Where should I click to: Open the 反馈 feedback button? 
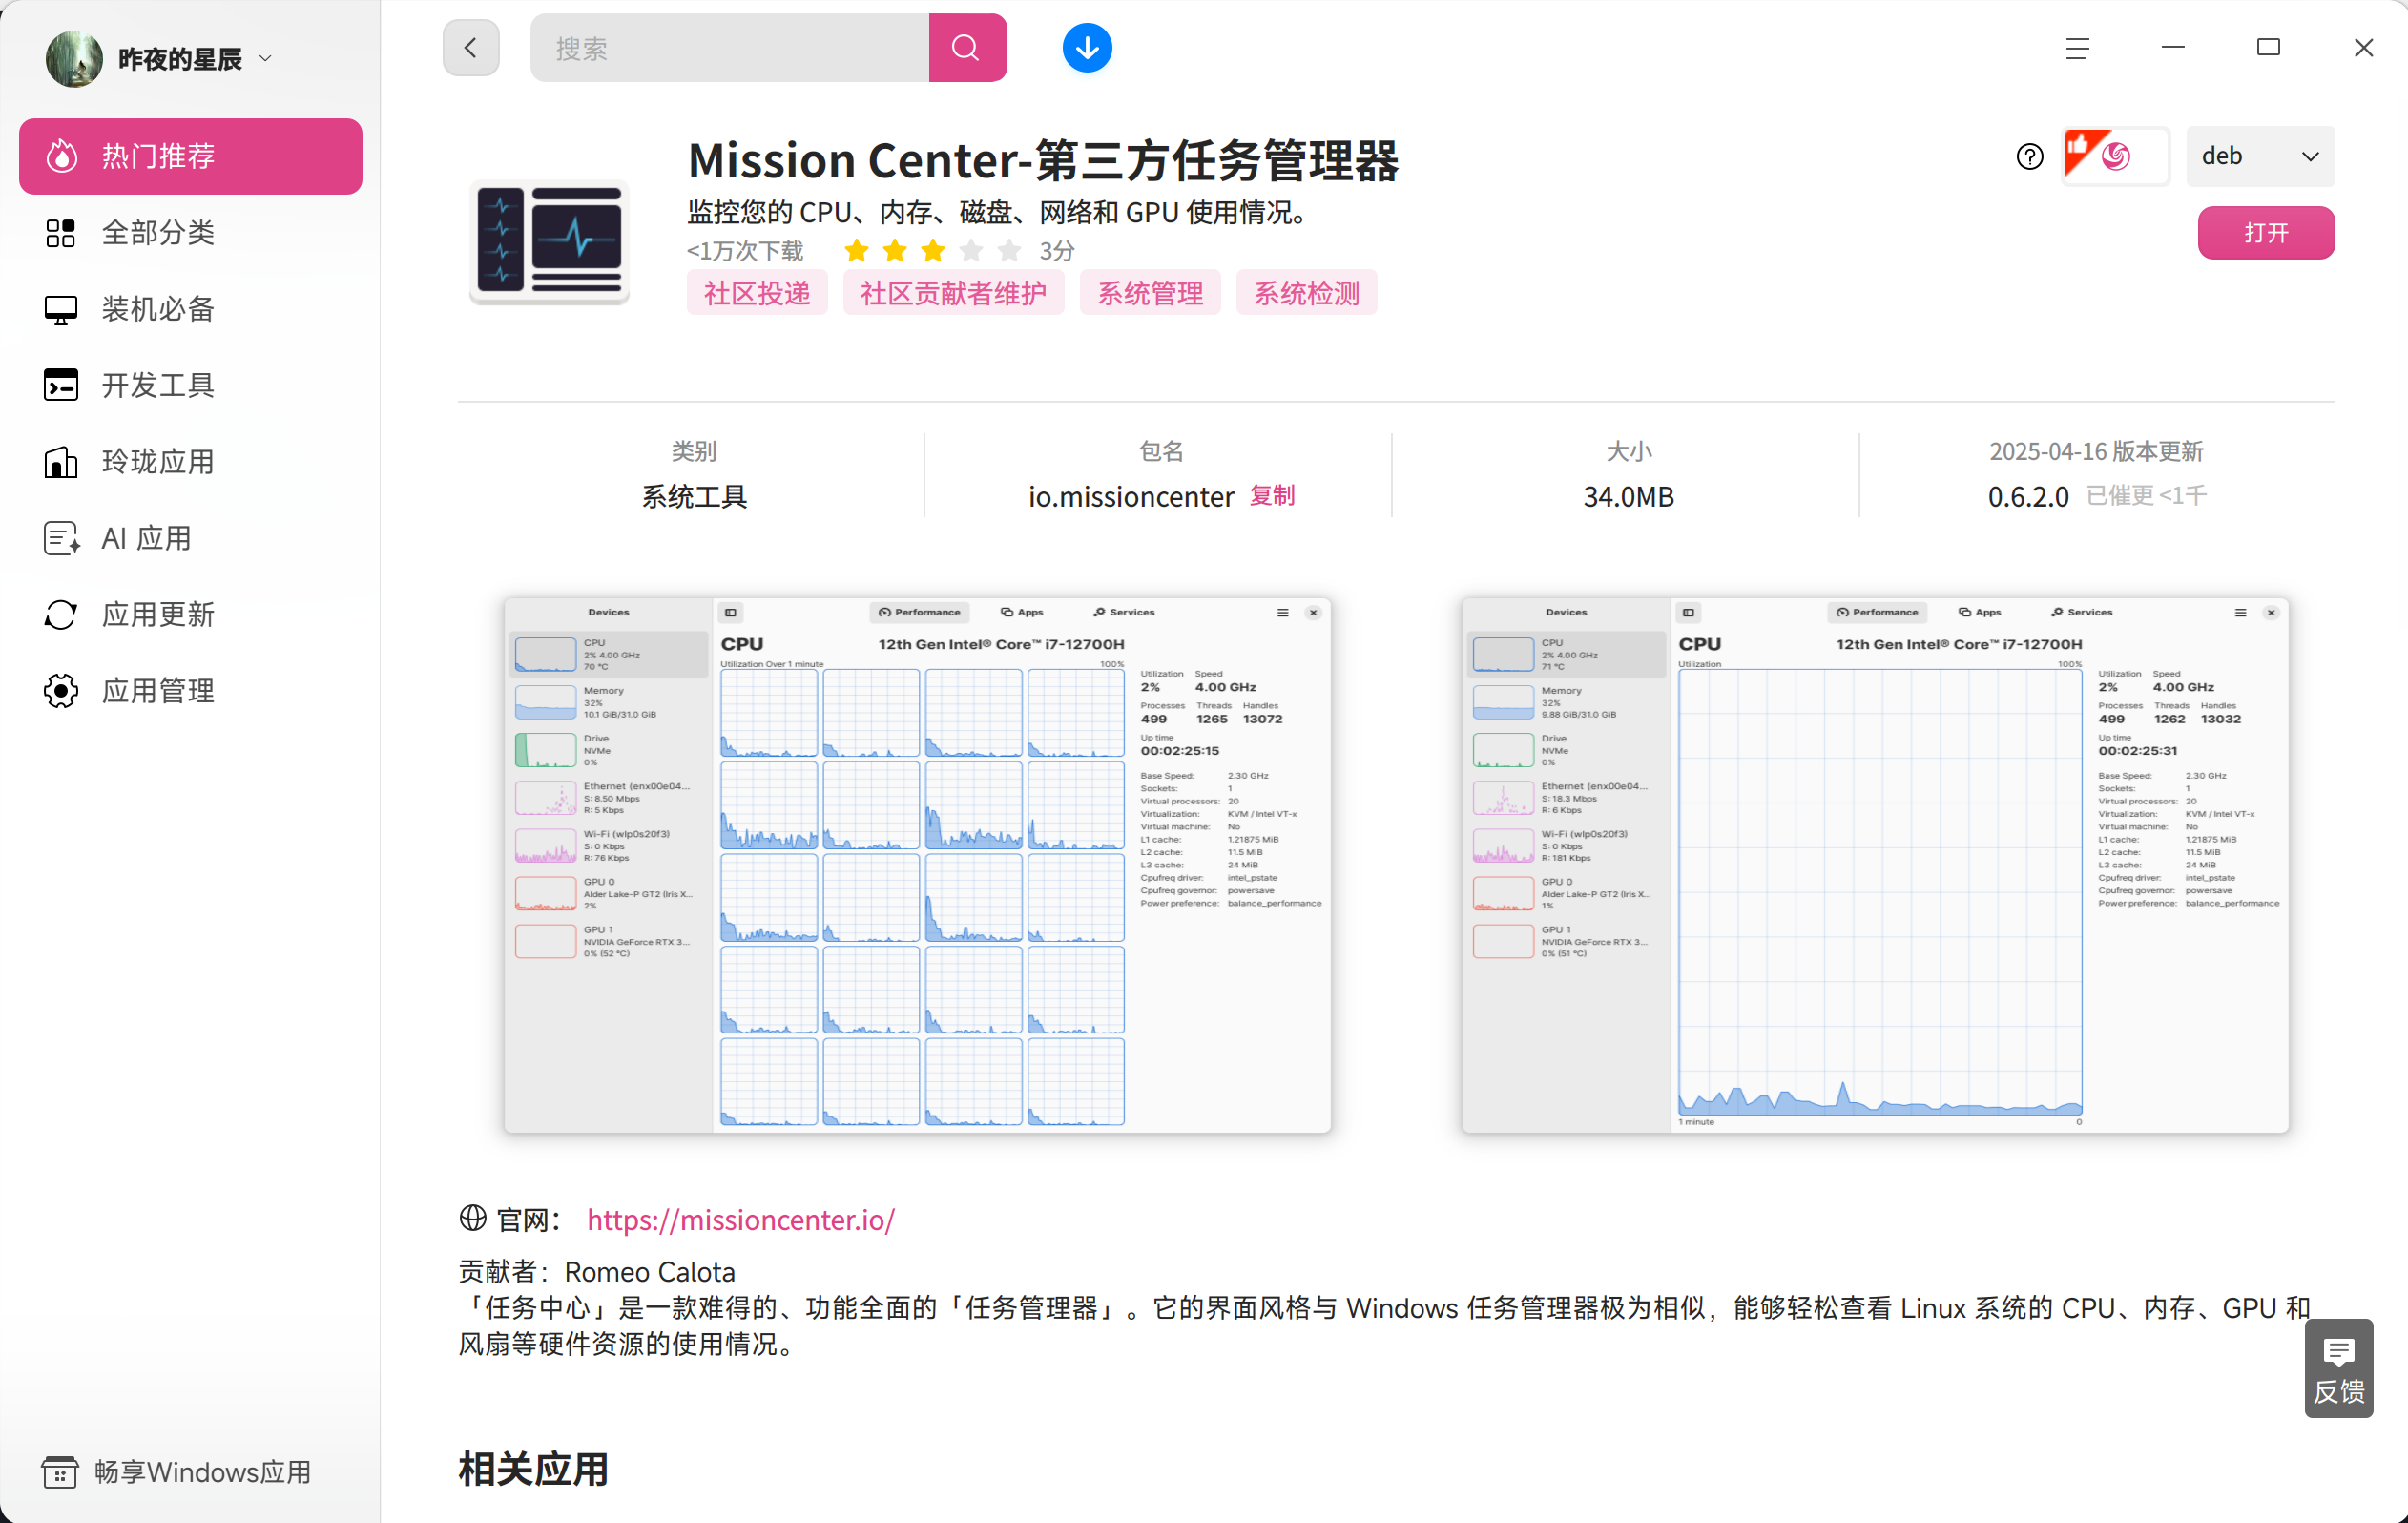tap(2338, 1368)
